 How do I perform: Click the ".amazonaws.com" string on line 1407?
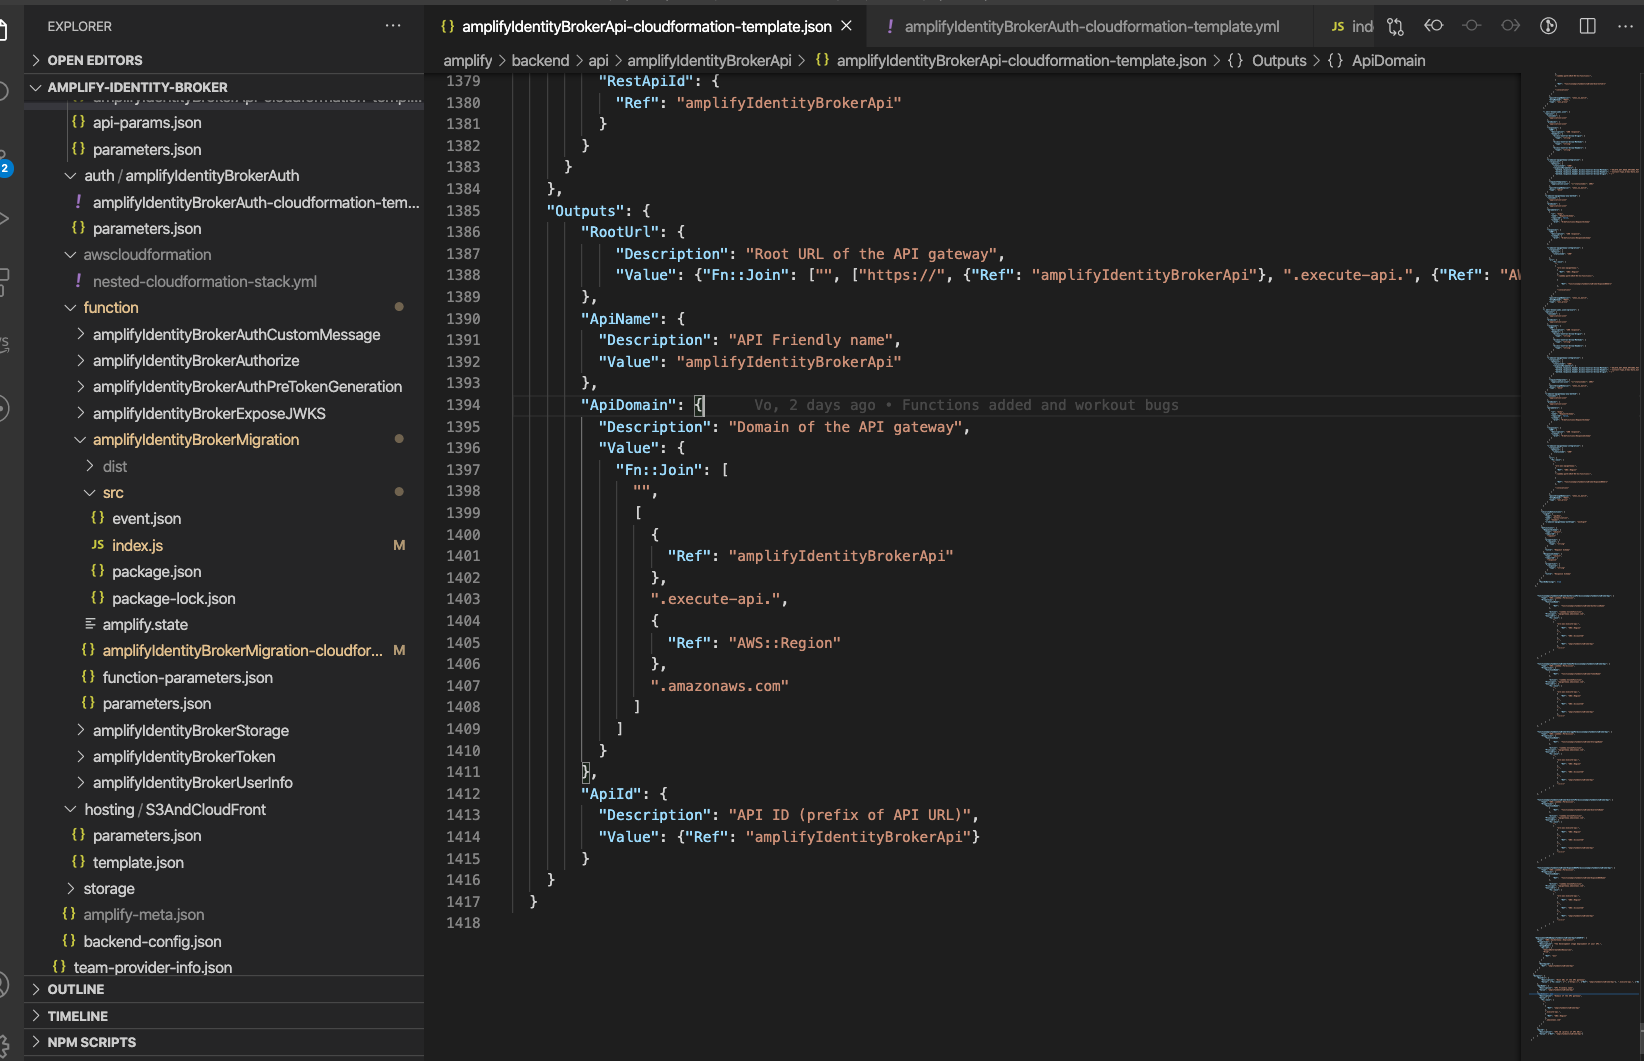(x=720, y=686)
